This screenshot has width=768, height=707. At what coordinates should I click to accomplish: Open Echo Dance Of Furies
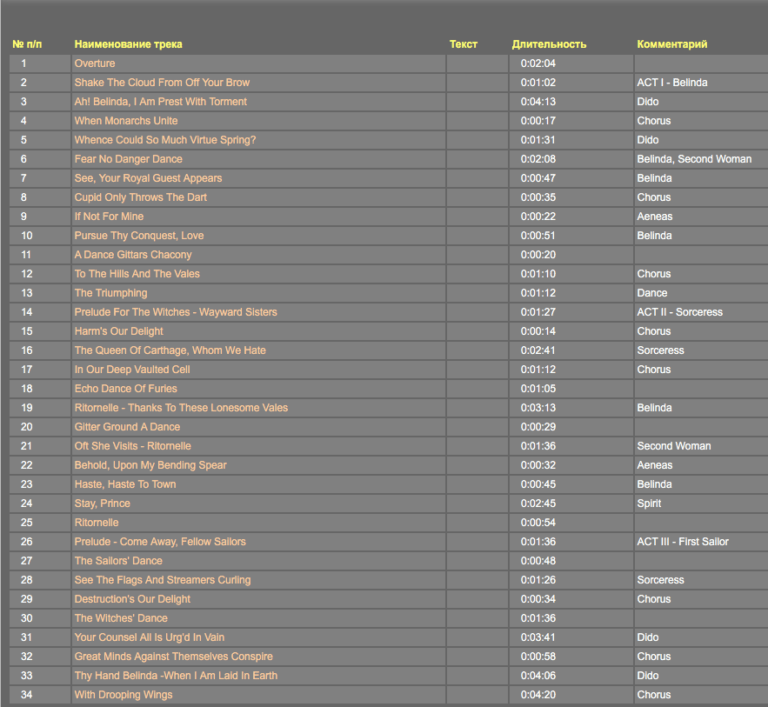[125, 389]
